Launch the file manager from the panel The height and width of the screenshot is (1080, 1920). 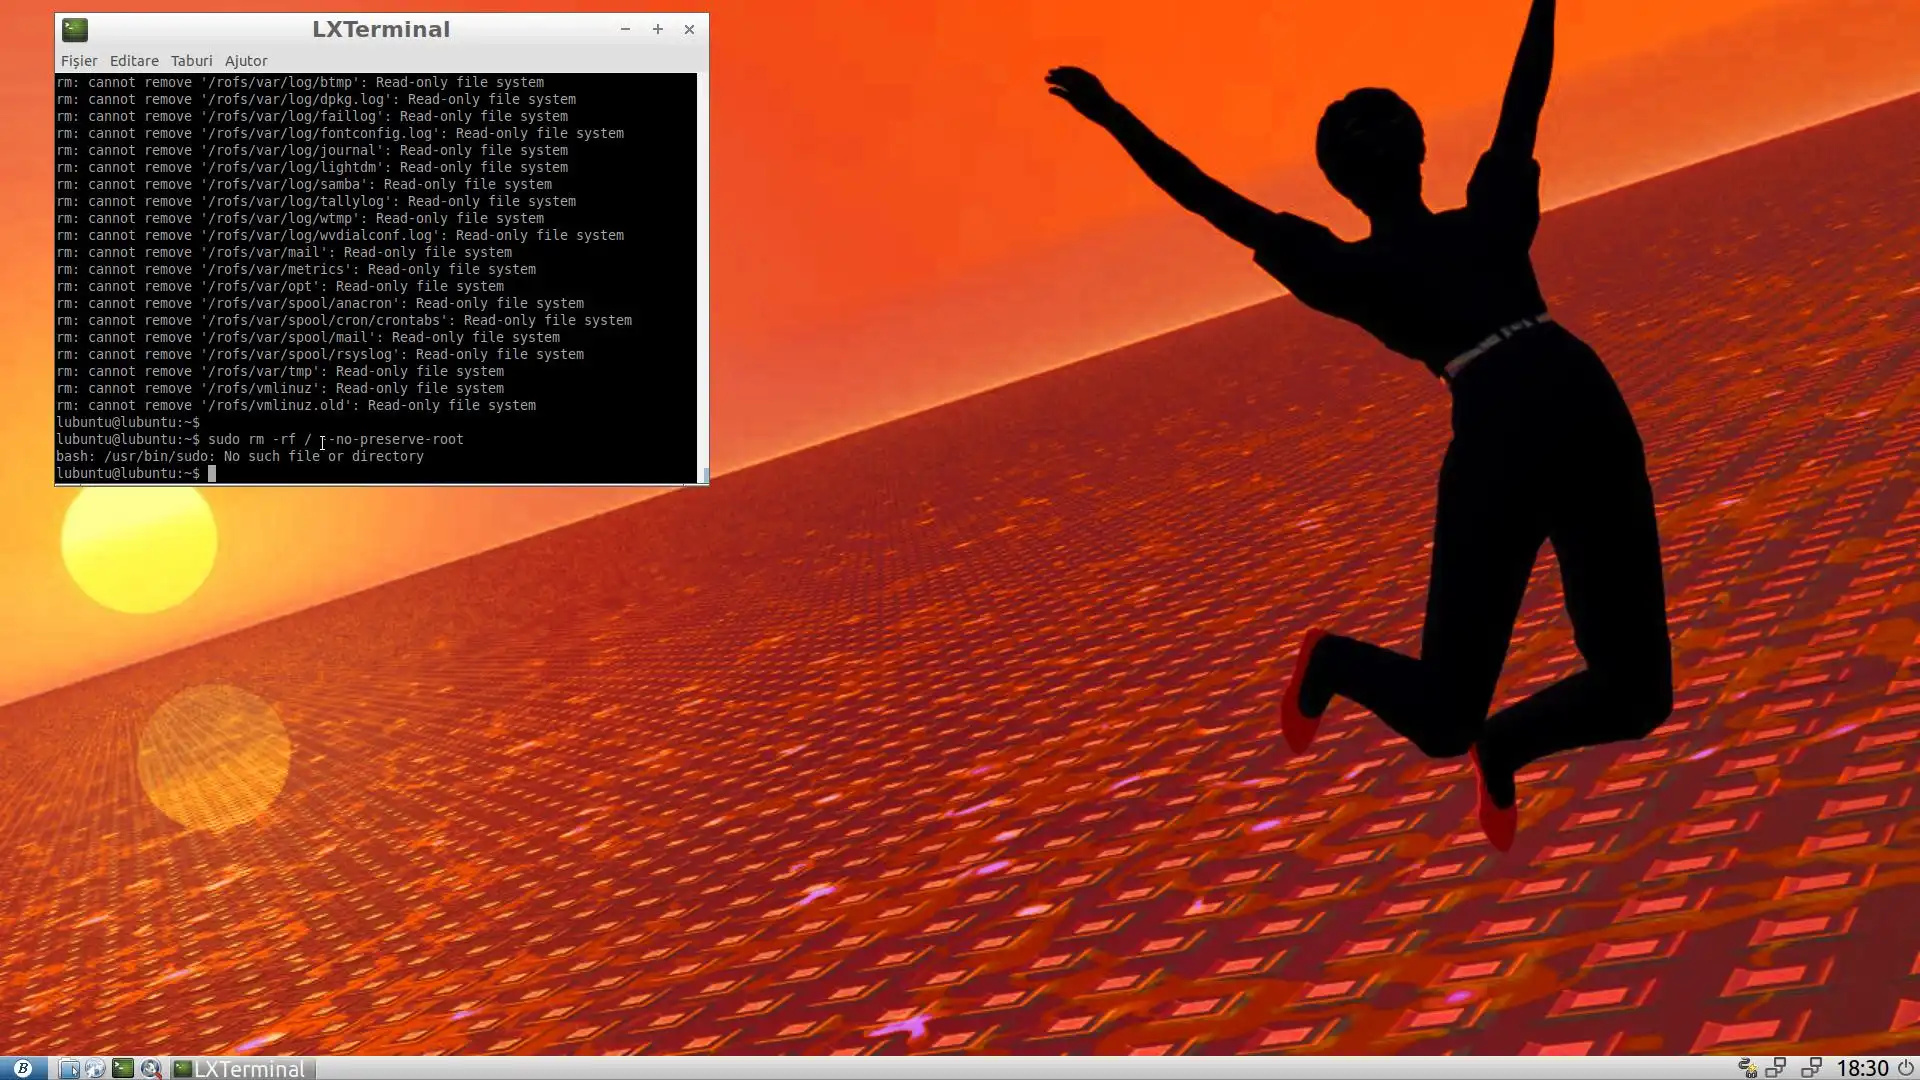coord(68,1068)
